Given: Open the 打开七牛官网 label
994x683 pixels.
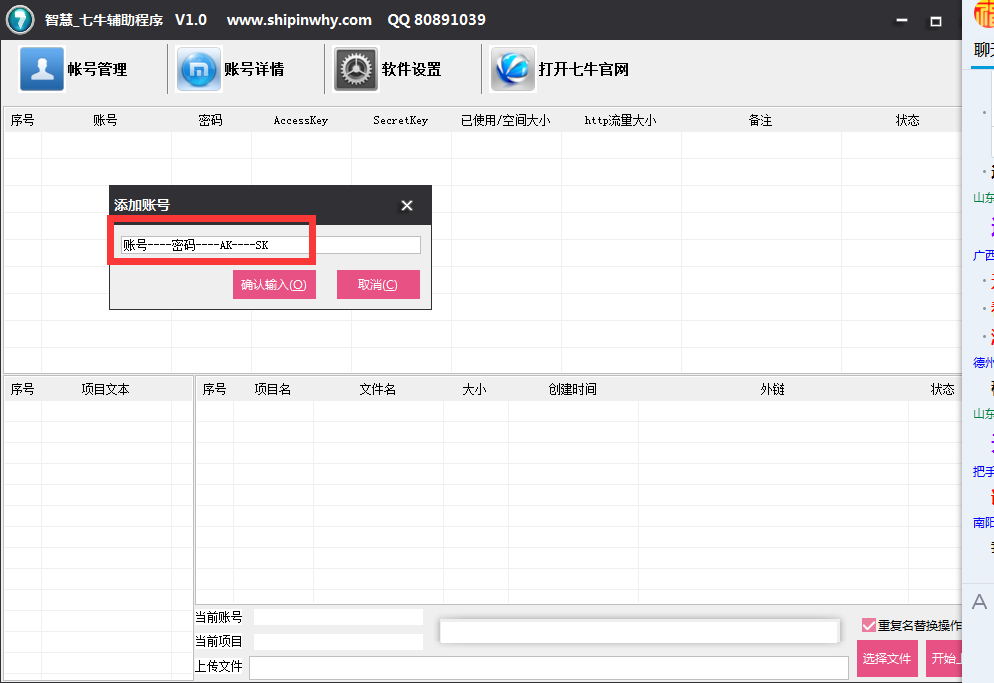Looking at the screenshot, I should click(x=584, y=69).
